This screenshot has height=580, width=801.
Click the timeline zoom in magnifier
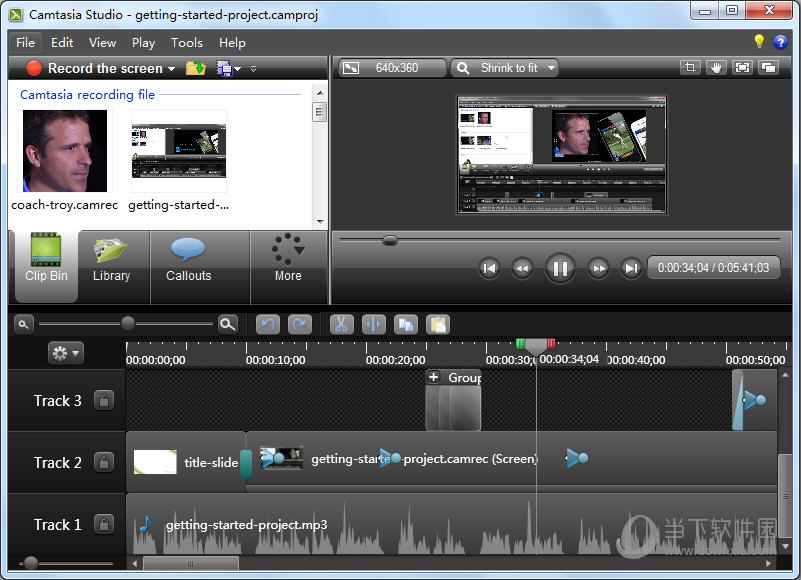coord(227,324)
